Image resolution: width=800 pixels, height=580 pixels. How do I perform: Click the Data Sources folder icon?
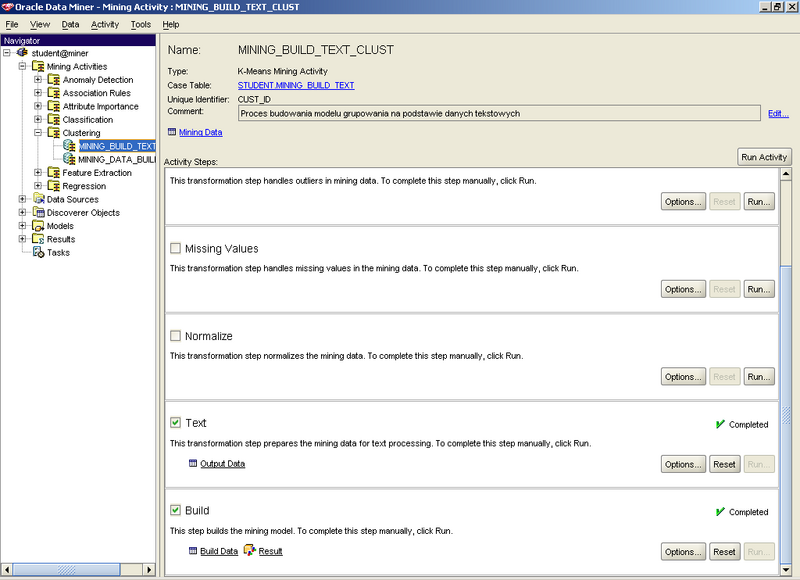38,199
